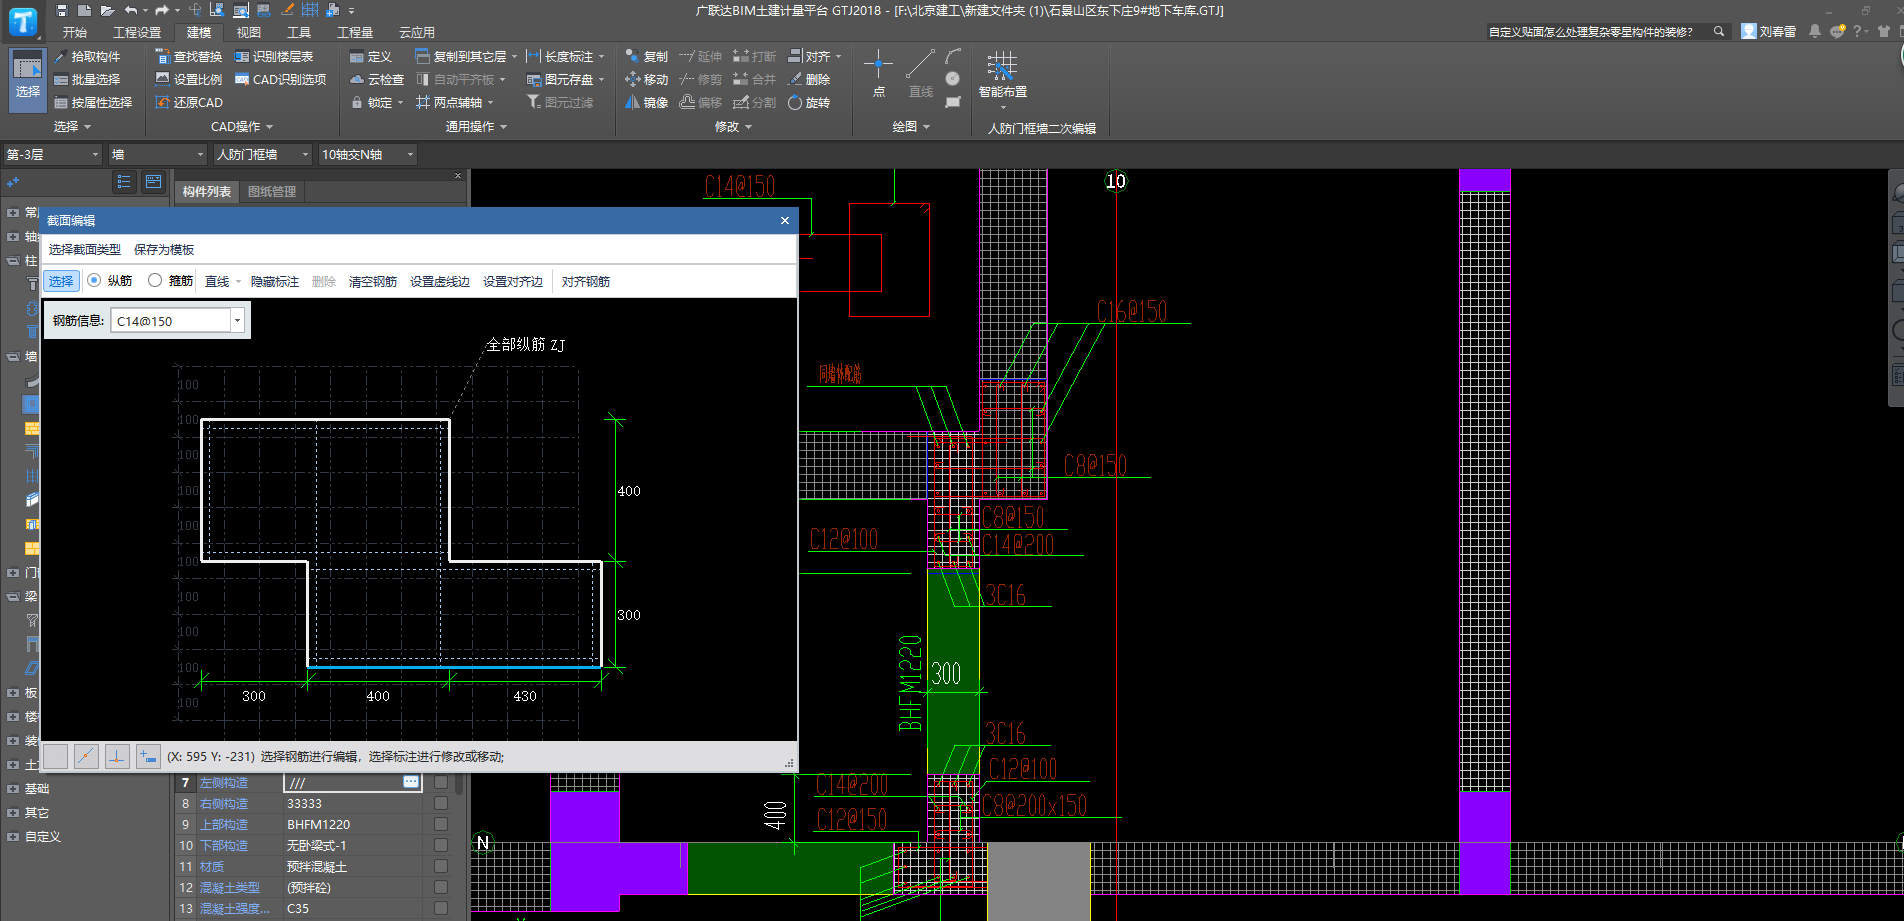This screenshot has height=921, width=1904.
Task: Click the redo arrow in quick access bar
Action: coord(161,10)
